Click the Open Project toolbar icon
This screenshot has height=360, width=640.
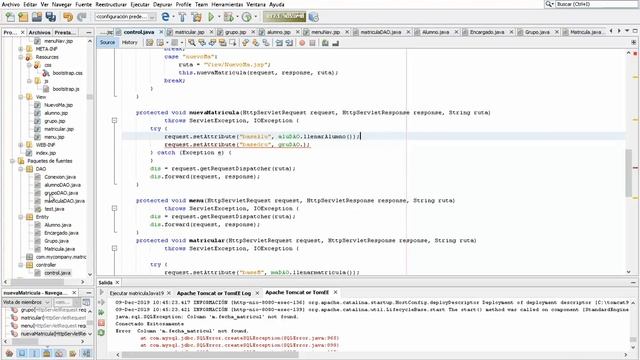37,17
